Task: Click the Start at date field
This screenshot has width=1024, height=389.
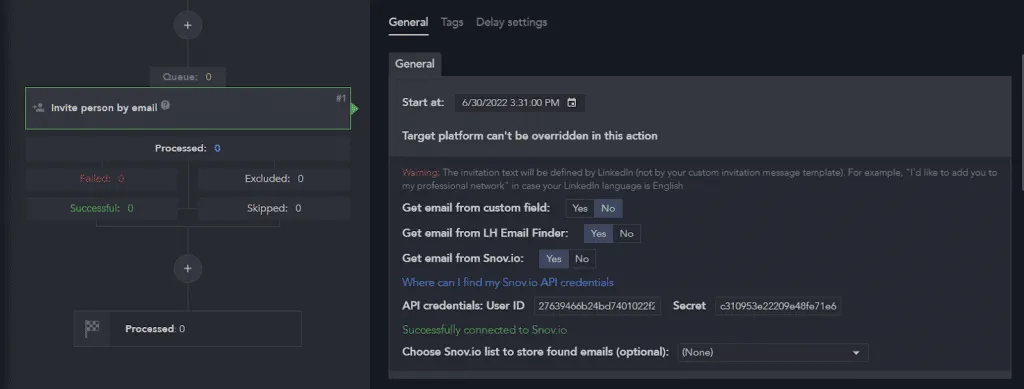Action: pos(520,102)
